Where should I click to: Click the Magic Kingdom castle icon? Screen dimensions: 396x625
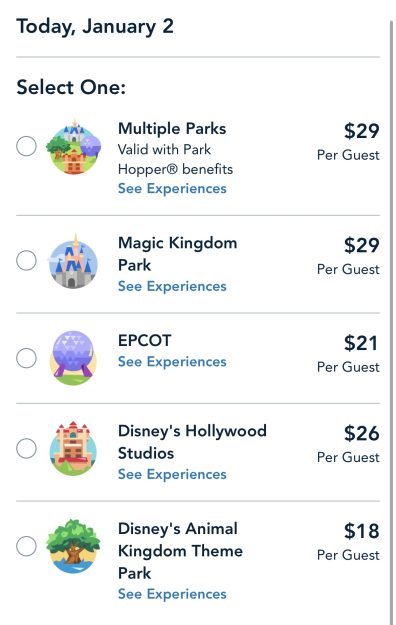pyautogui.click(x=73, y=261)
